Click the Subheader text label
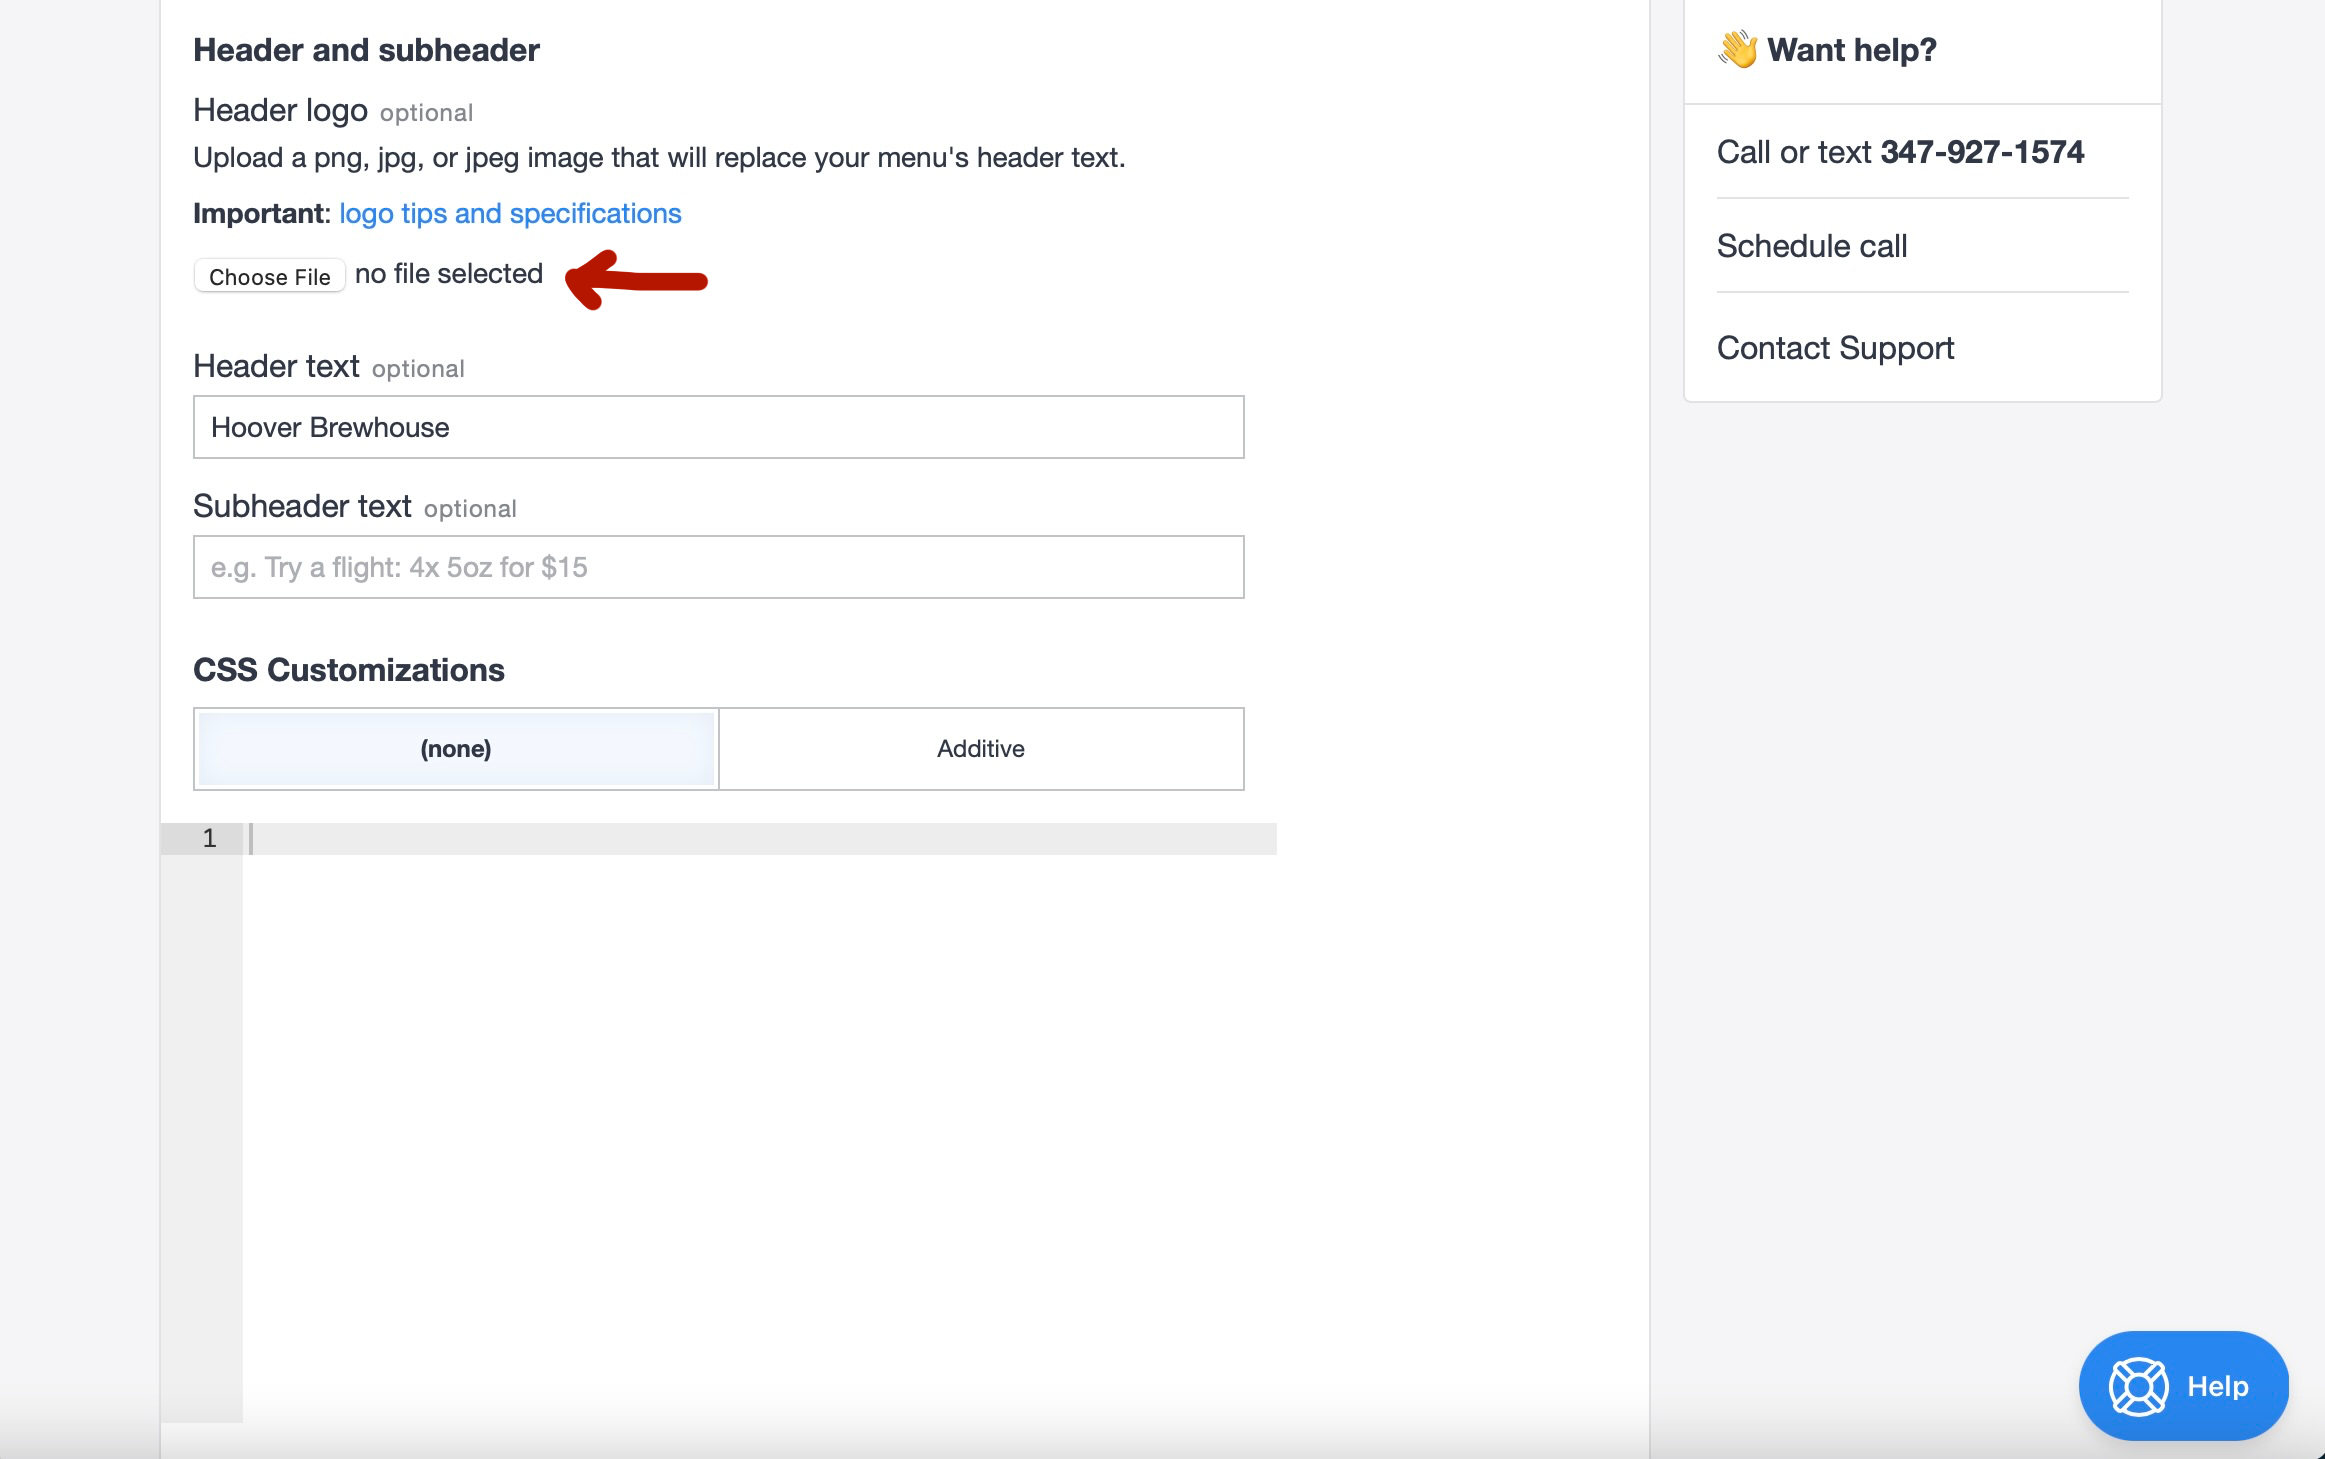 (x=302, y=506)
